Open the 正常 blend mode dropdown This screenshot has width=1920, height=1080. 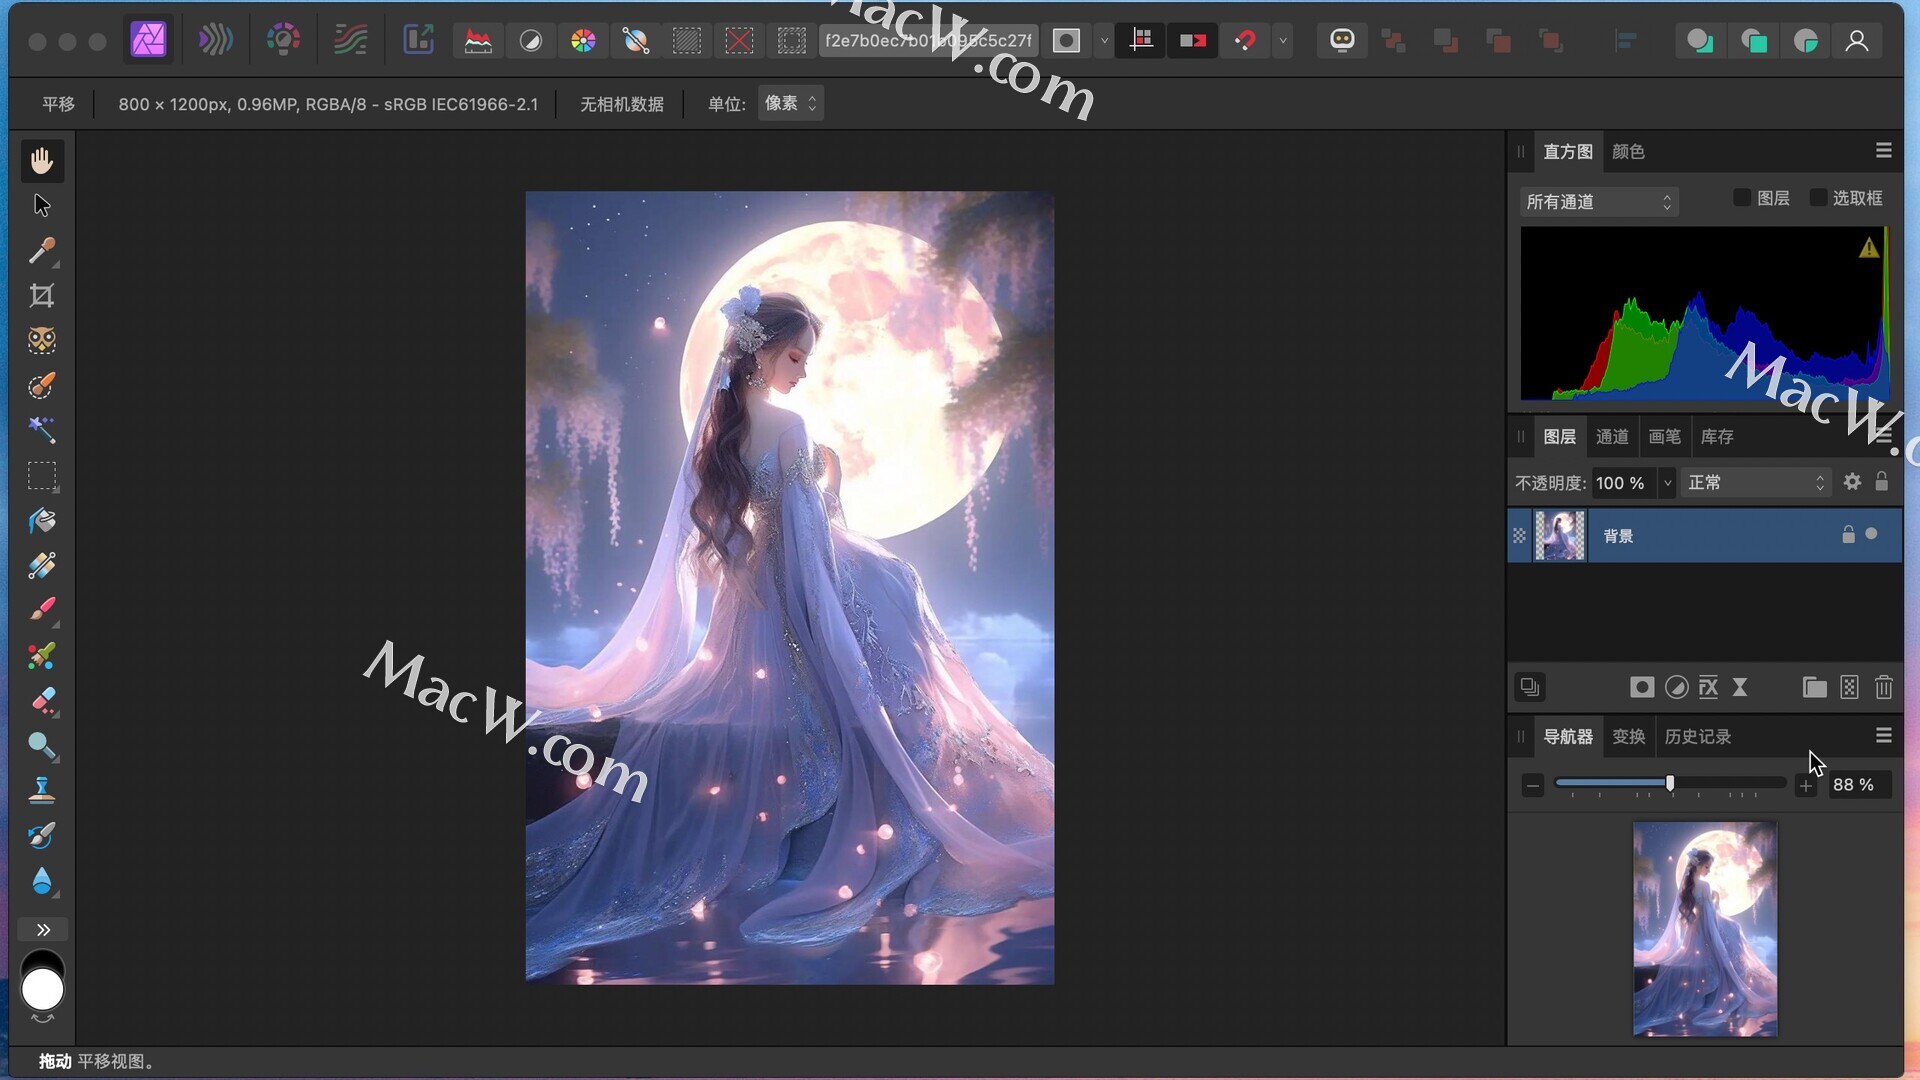pos(1755,483)
